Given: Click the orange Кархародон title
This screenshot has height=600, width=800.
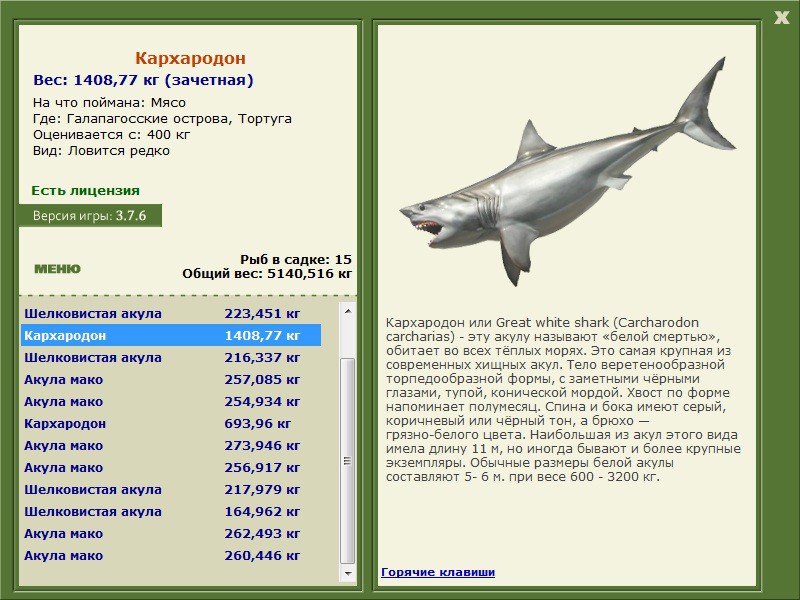Looking at the screenshot, I should click(x=190, y=58).
